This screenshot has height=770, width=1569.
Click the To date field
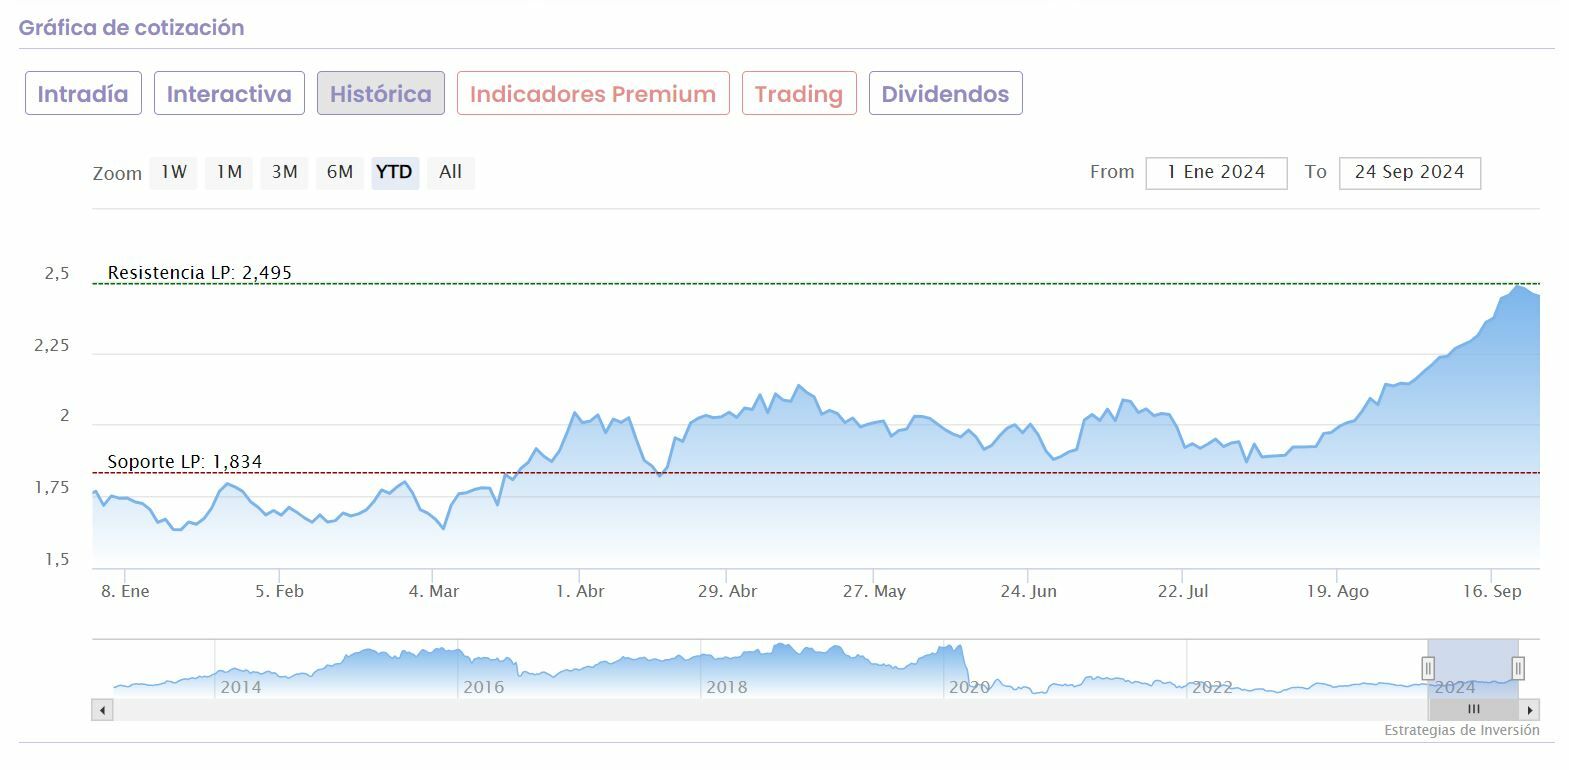coord(1409,172)
